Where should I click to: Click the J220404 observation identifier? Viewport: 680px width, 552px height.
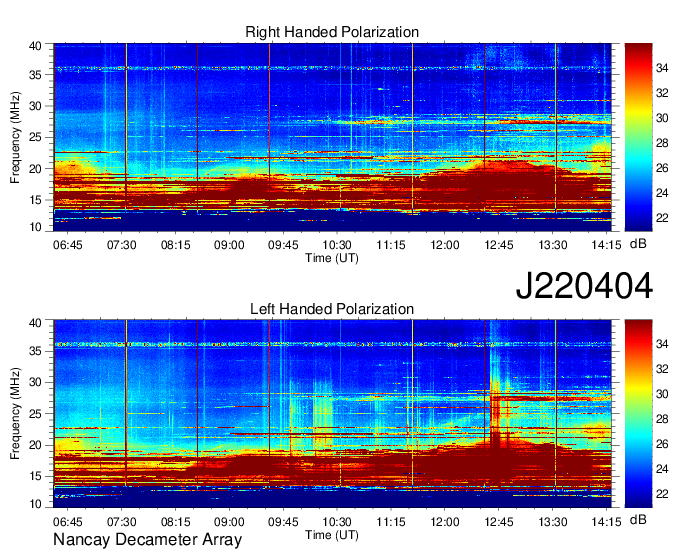[584, 286]
